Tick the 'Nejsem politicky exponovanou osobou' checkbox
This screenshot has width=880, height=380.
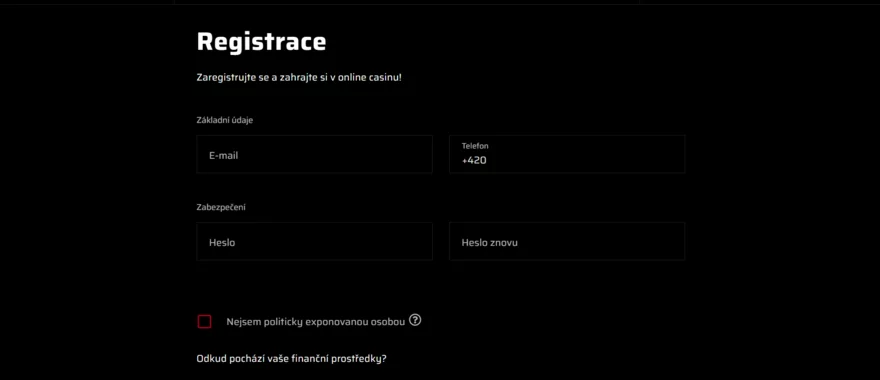[204, 322]
